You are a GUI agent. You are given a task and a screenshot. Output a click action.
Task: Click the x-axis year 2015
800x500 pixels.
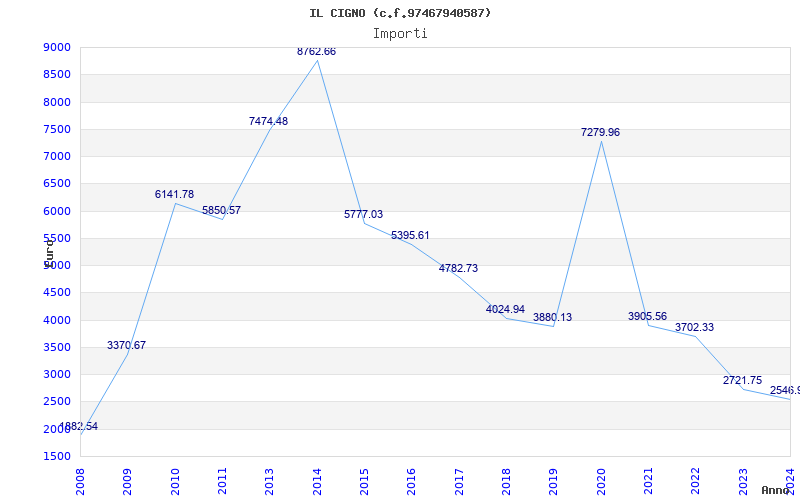[x=364, y=482]
